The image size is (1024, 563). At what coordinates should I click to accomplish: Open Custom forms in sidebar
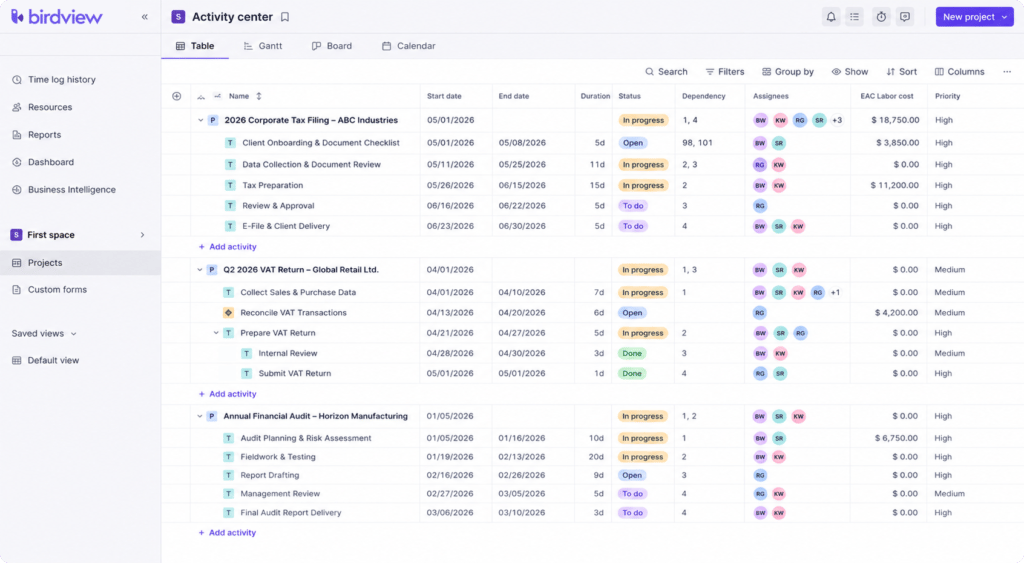pyautogui.click(x=50, y=289)
